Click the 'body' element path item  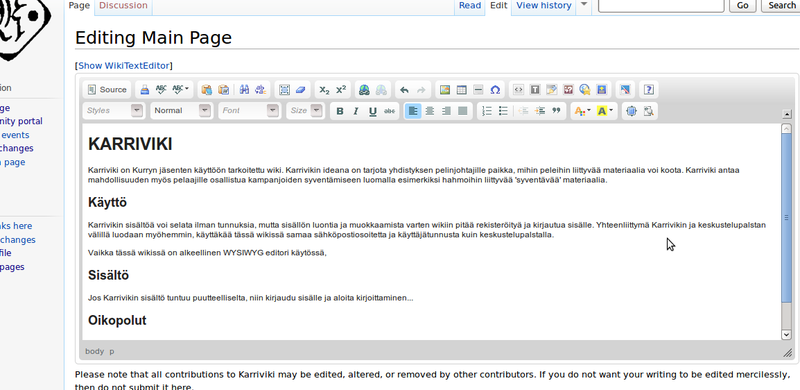pos(94,351)
